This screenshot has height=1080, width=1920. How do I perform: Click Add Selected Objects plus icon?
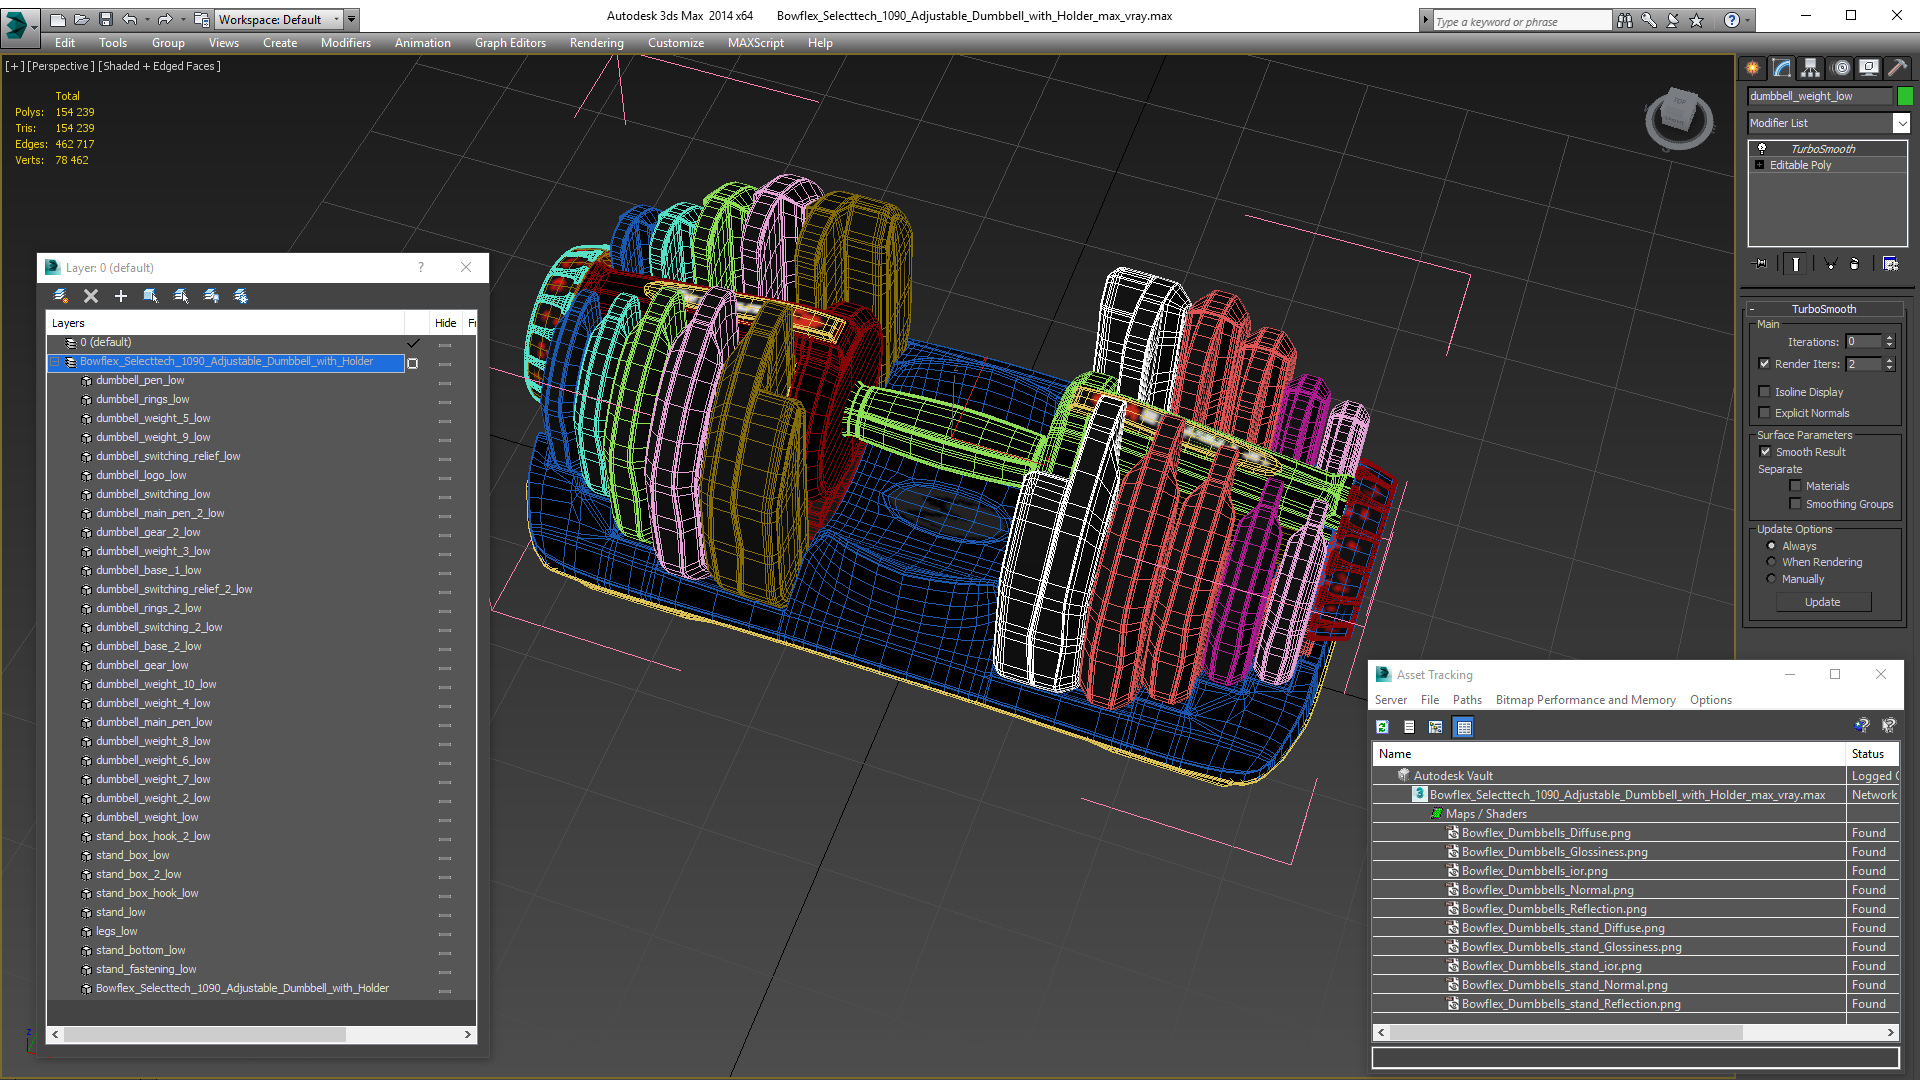pos(121,296)
